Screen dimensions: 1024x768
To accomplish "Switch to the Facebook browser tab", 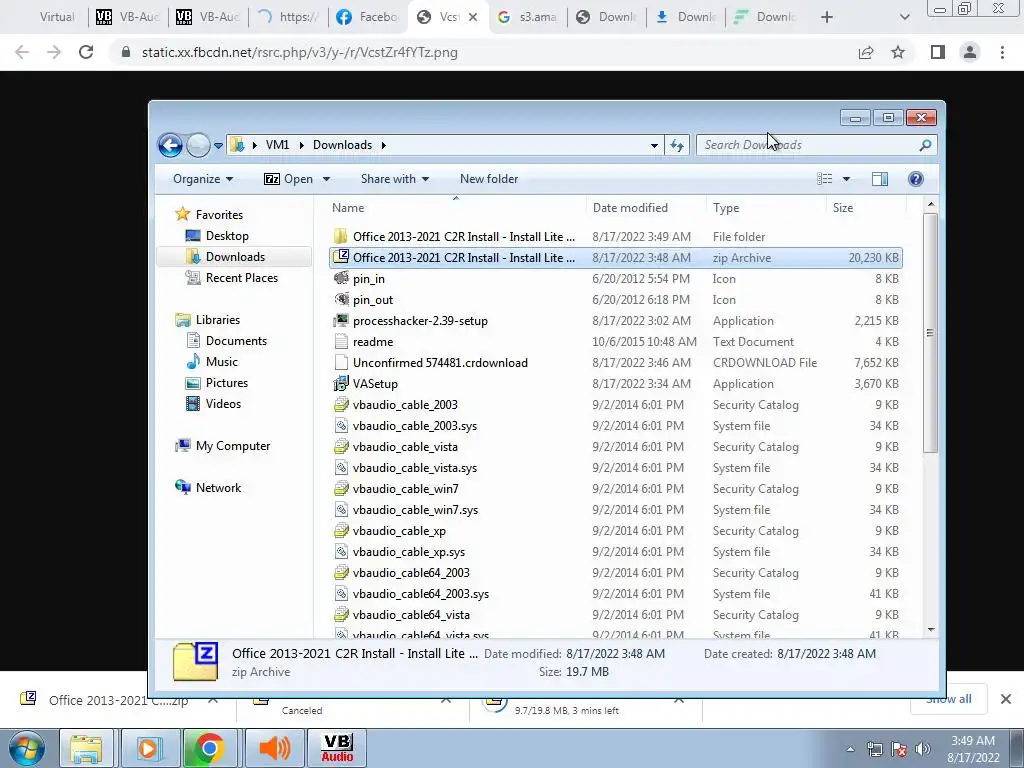I will pos(367,17).
